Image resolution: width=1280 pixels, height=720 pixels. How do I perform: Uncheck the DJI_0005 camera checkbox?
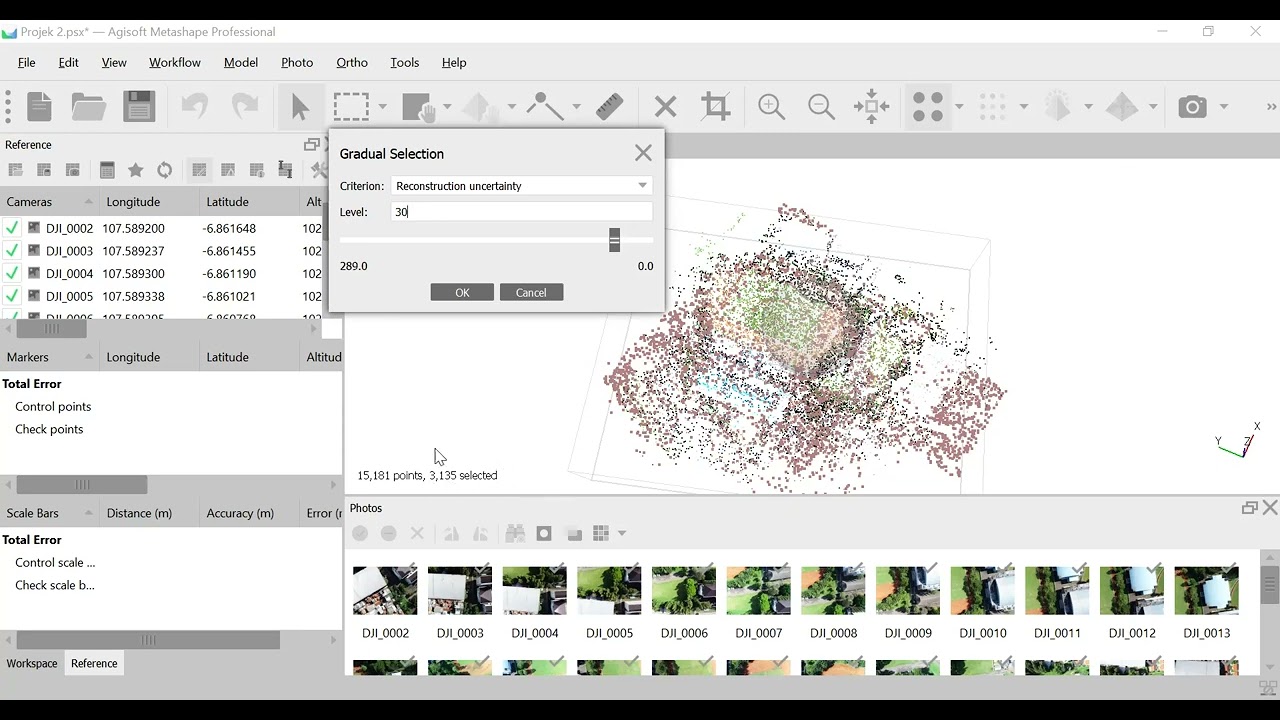(x=12, y=296)
